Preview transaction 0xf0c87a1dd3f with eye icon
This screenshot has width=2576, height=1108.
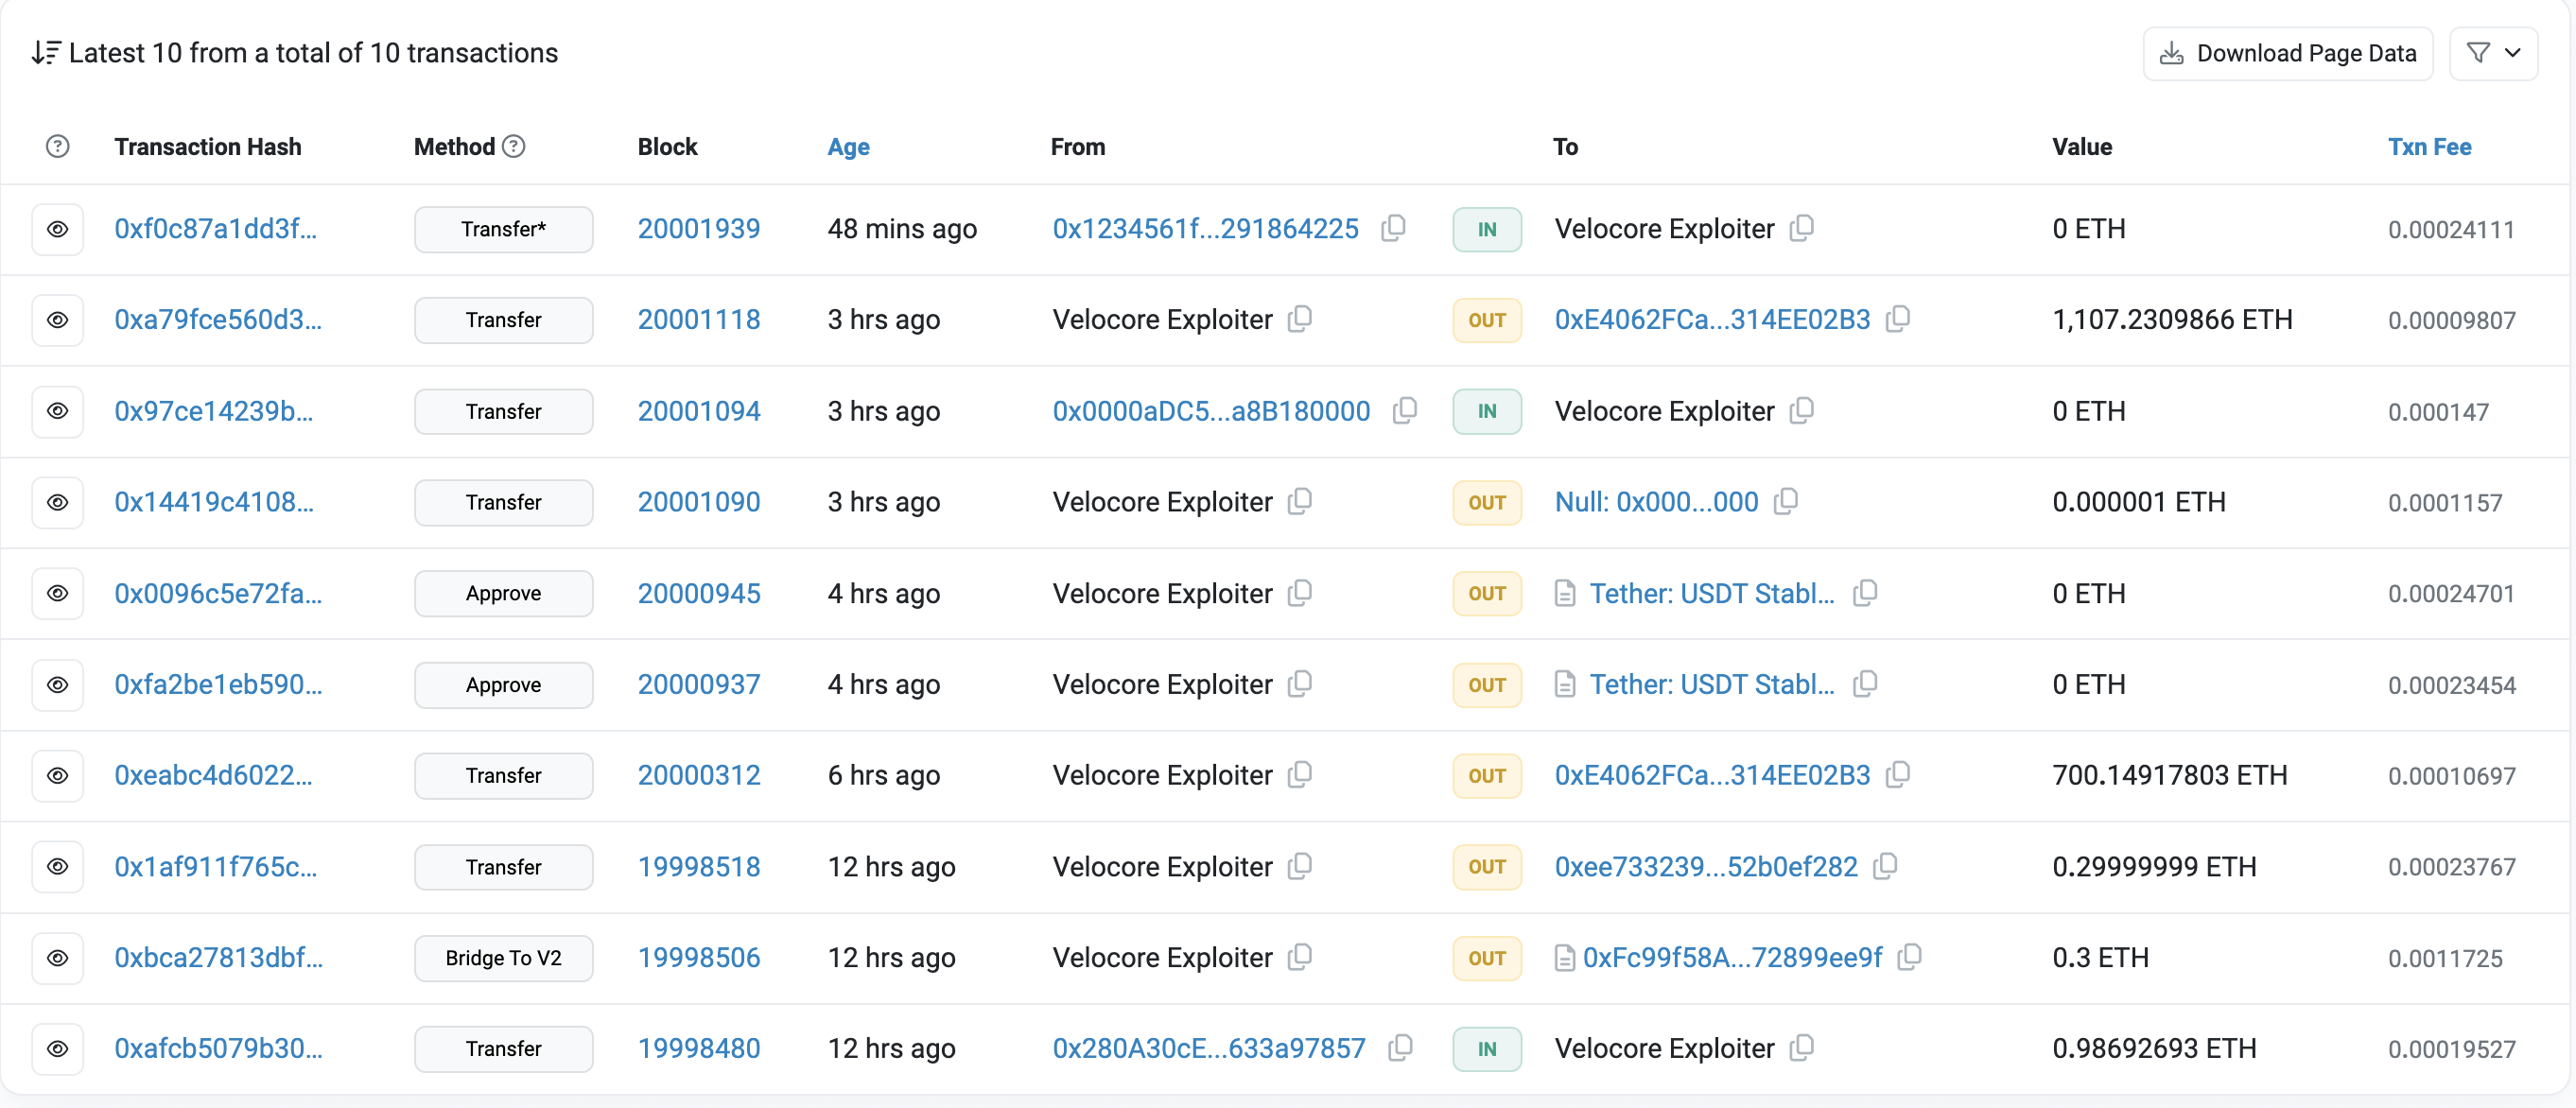pos(58,229)
